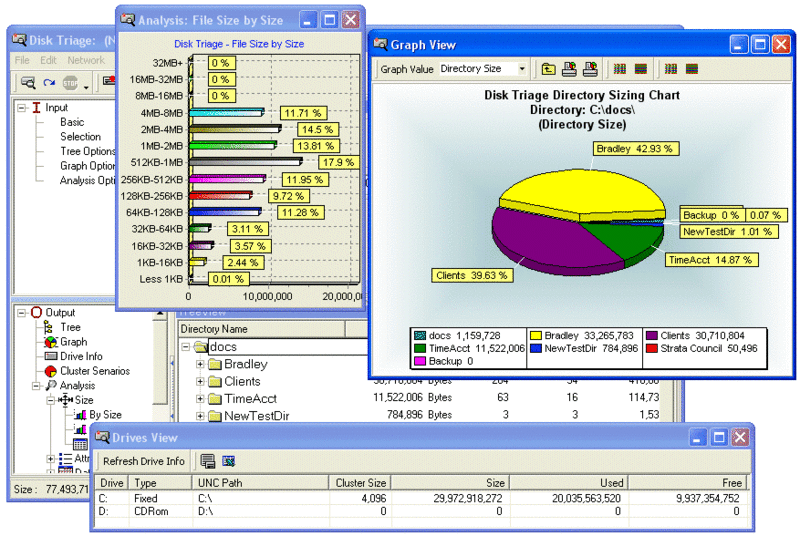Click the Used column header in Drives View
This screenshot has height=536, width=800.
point(568,482)
